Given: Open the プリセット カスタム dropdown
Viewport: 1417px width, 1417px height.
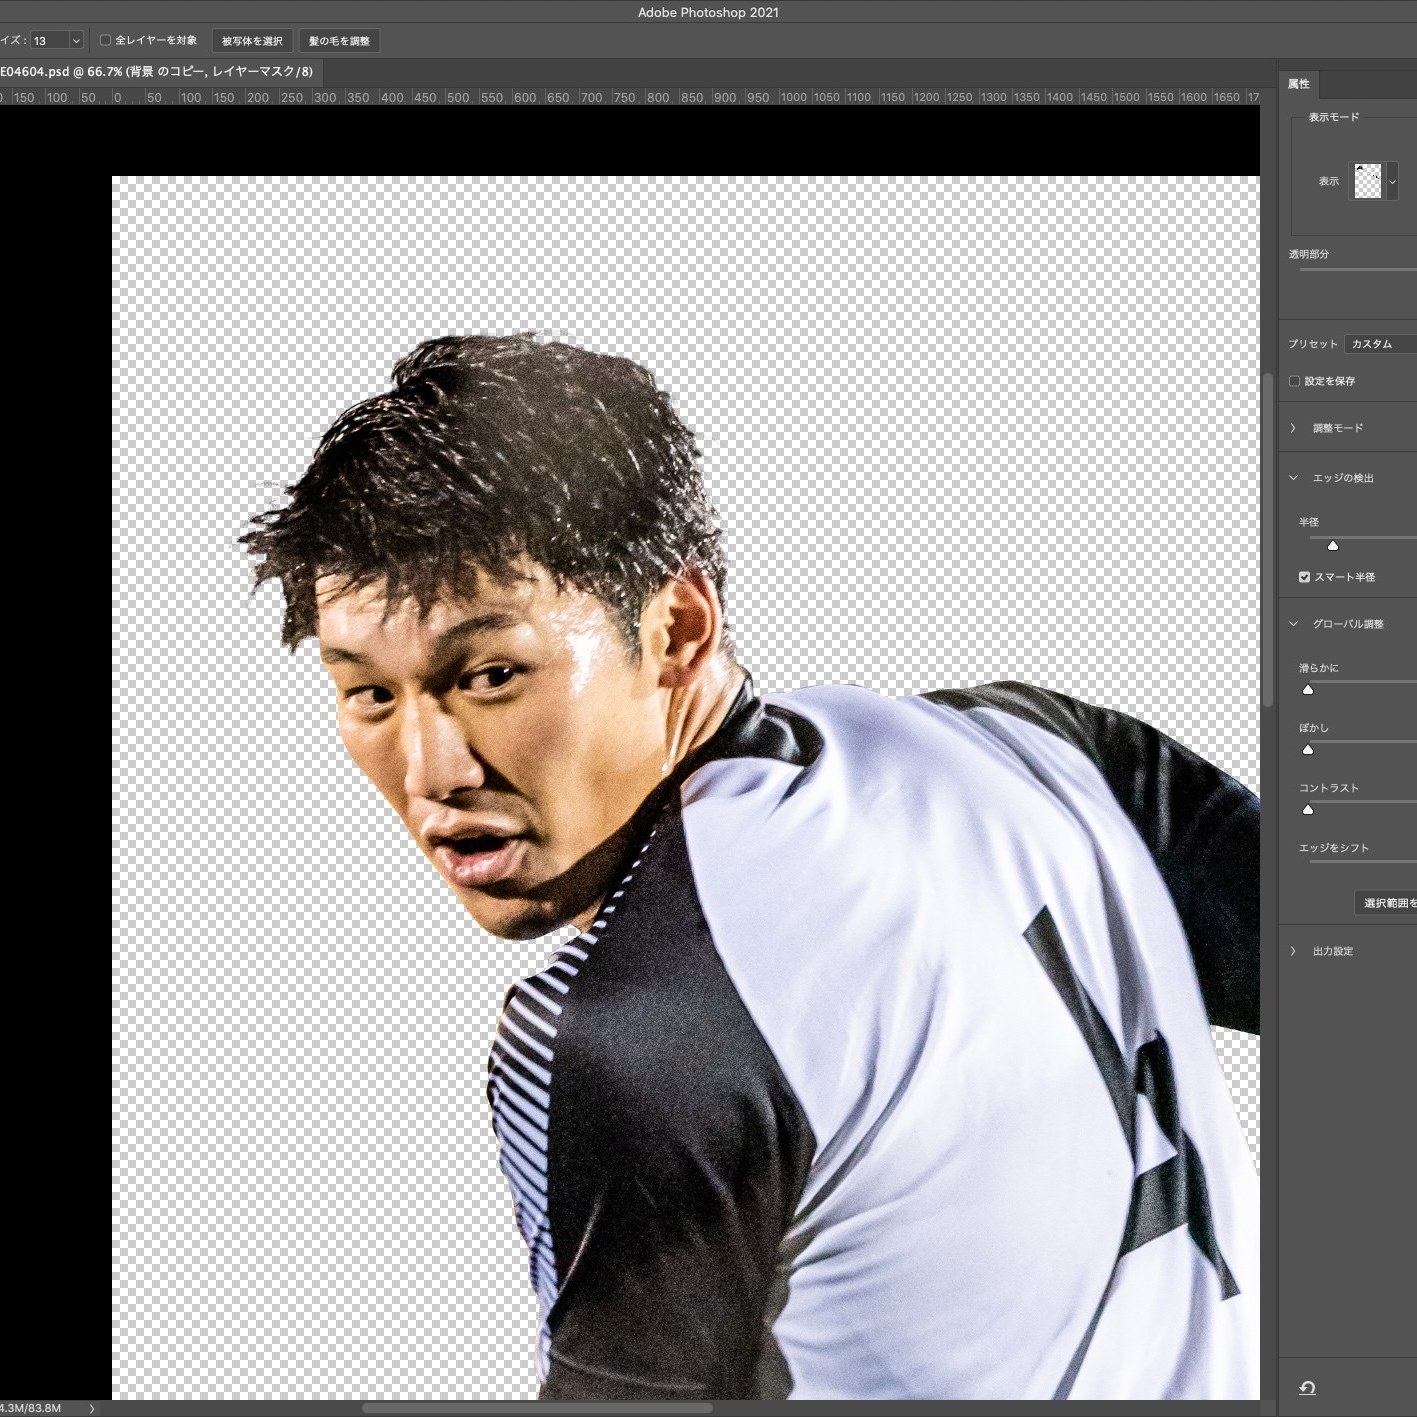Looking at the screenshot, I should tap(1380, 344).
